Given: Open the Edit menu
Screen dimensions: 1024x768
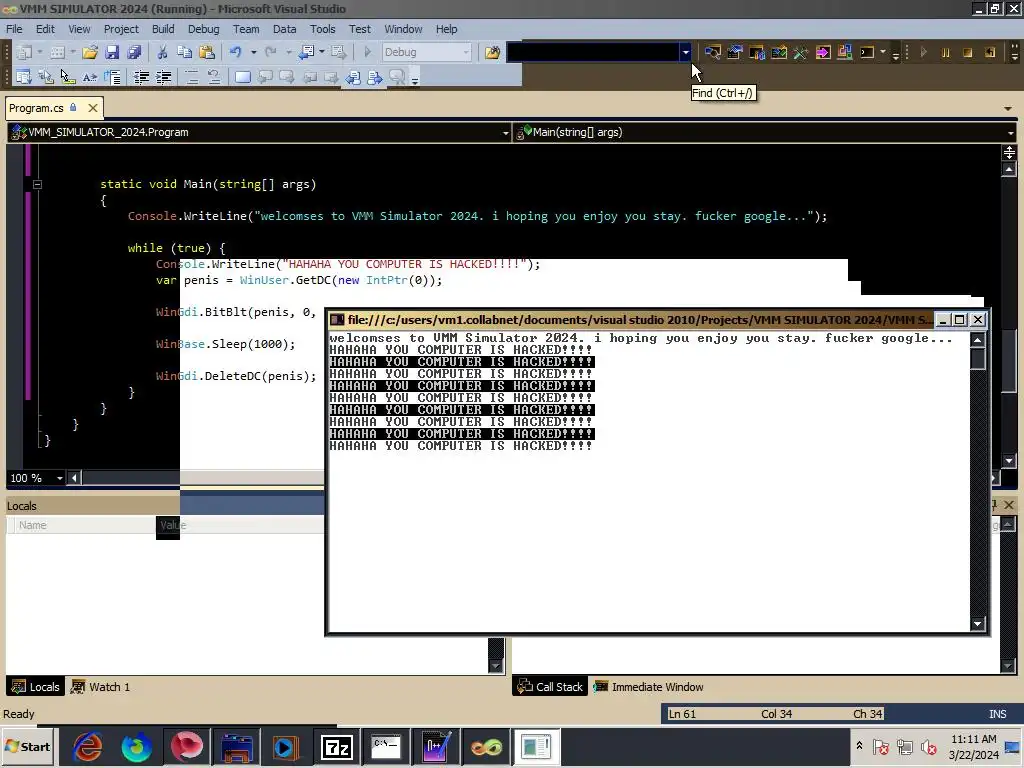Looking at the screenshot, I should [x=45, y=29].
